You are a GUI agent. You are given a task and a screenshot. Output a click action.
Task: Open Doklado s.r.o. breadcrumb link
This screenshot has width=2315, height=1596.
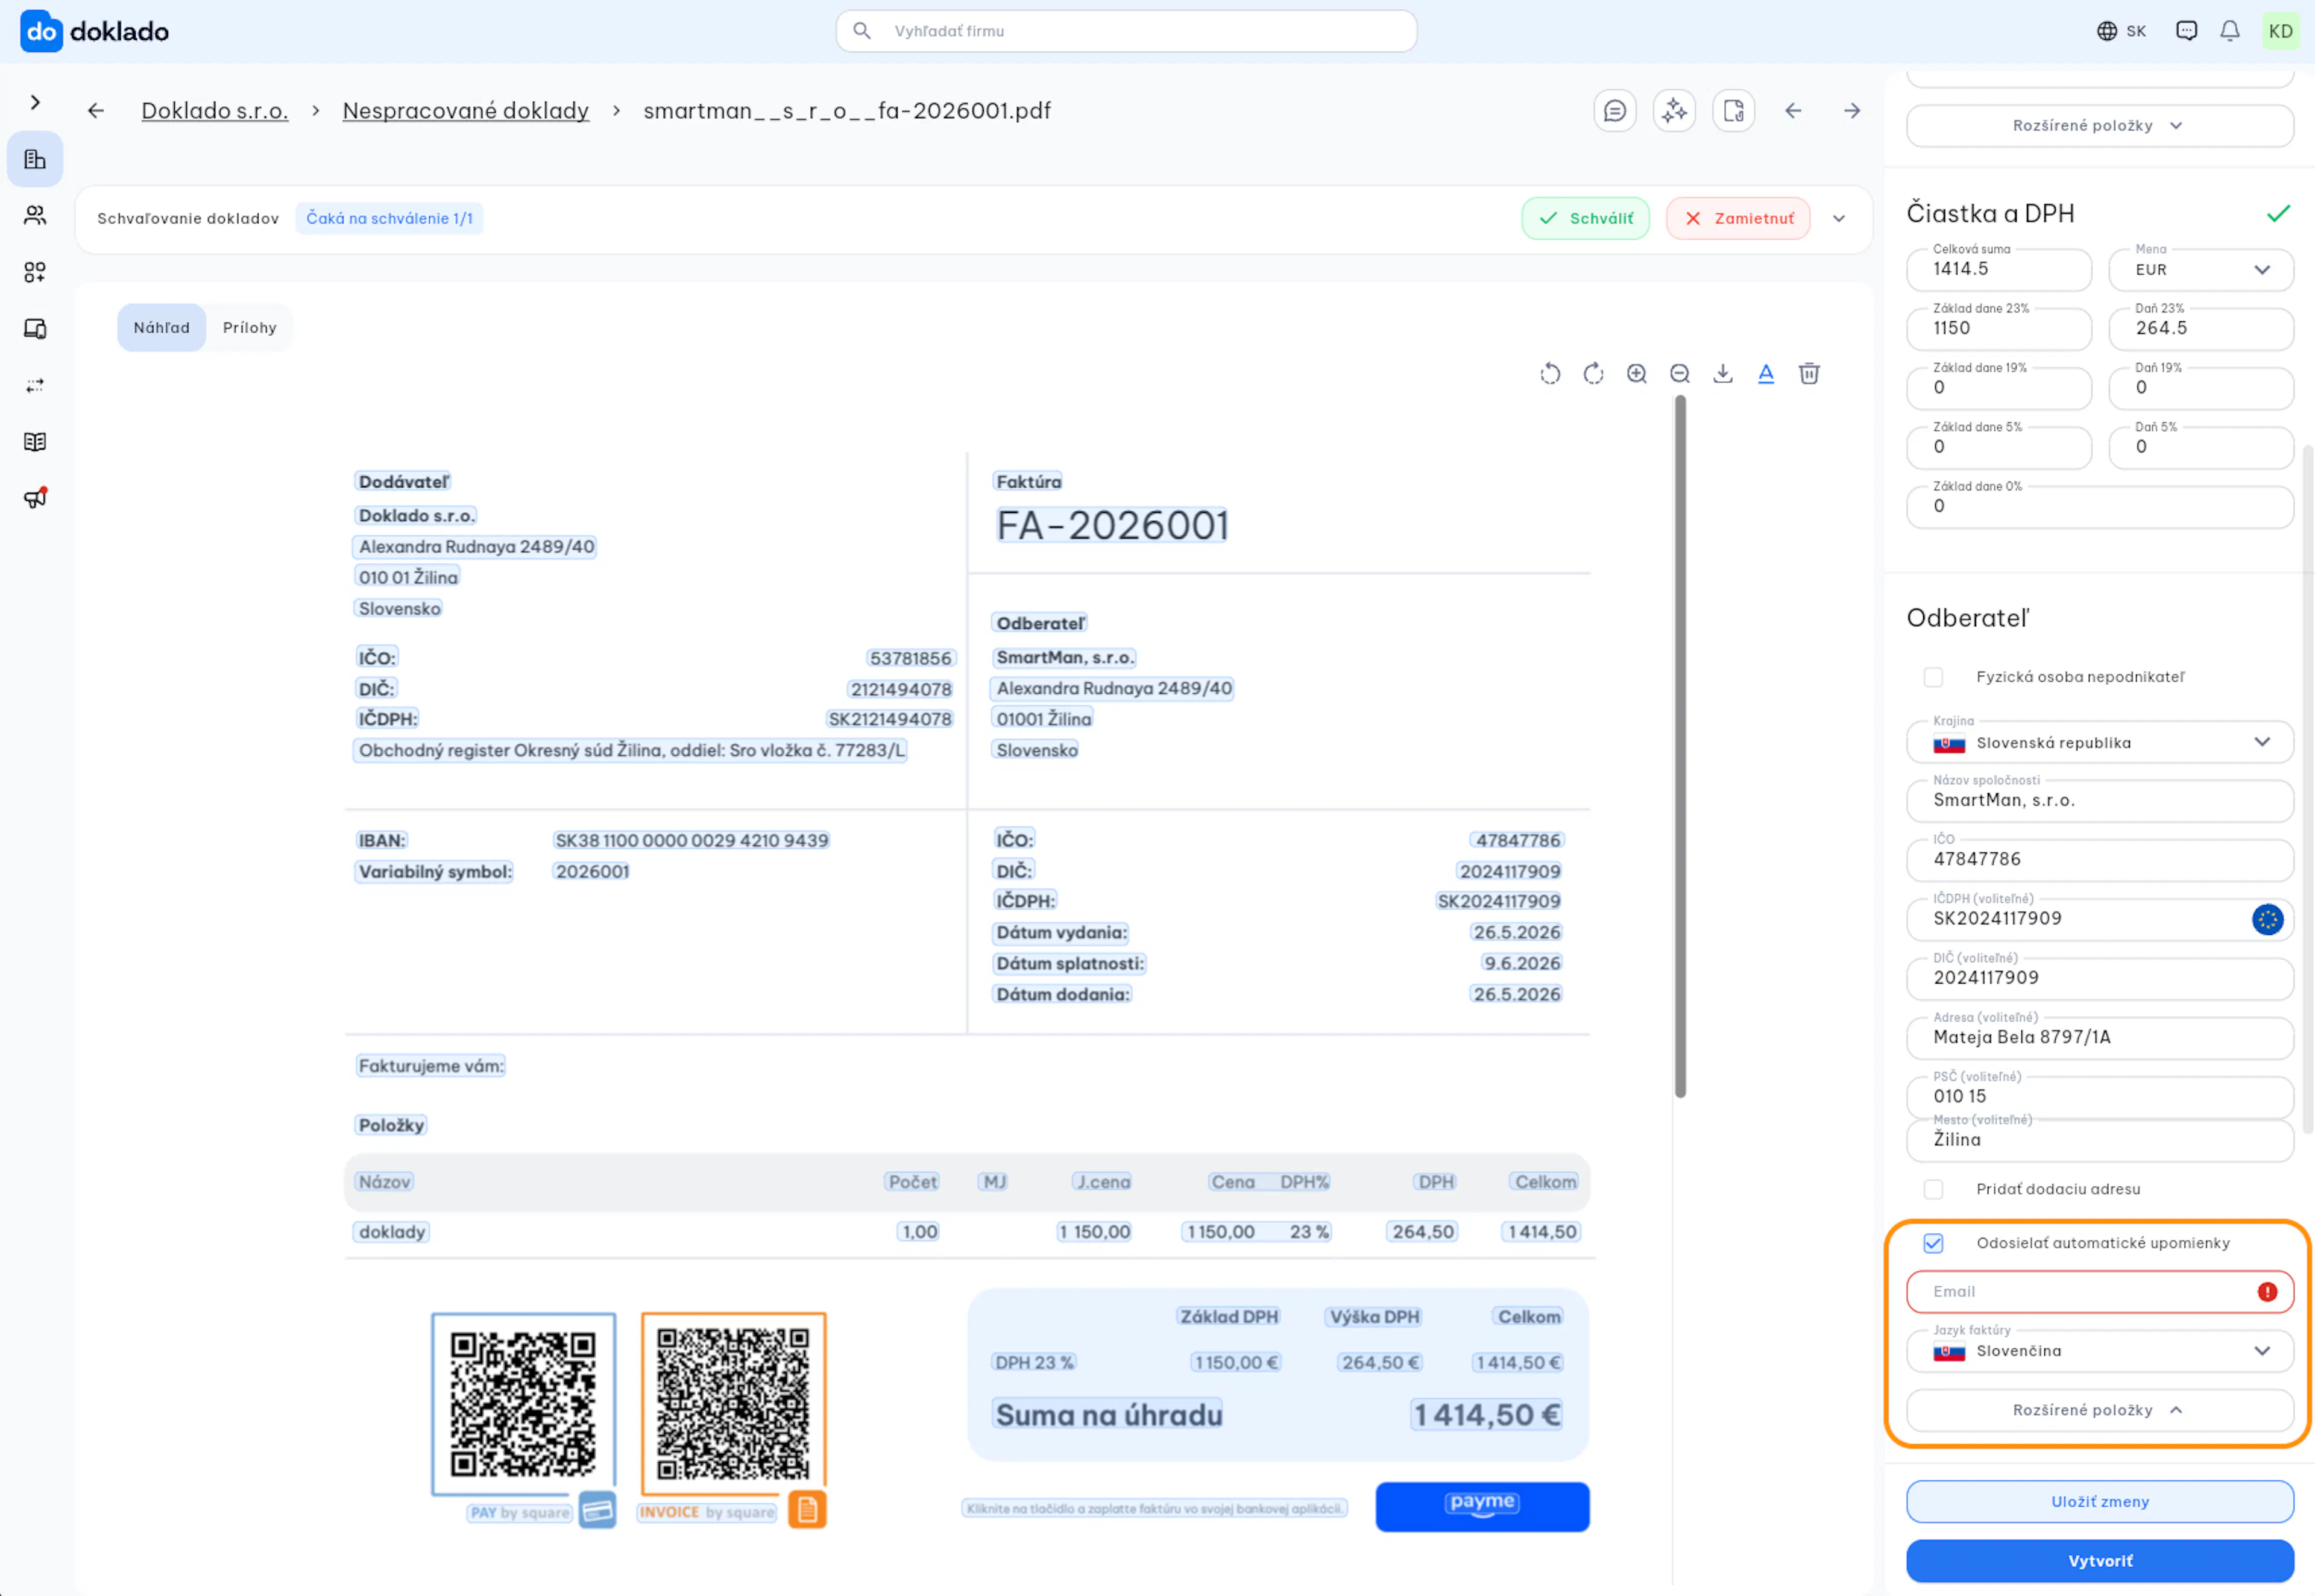pos(215,111)
